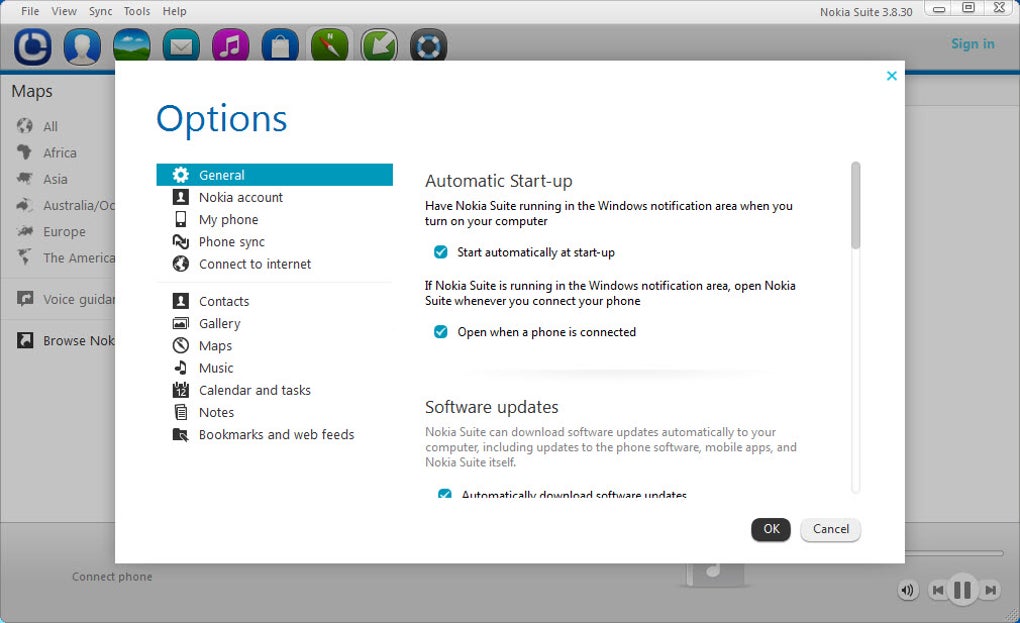Select Bookmarks and web feeds category
1020x623 pixels.
pyautogui.click(x=275, y=434)
